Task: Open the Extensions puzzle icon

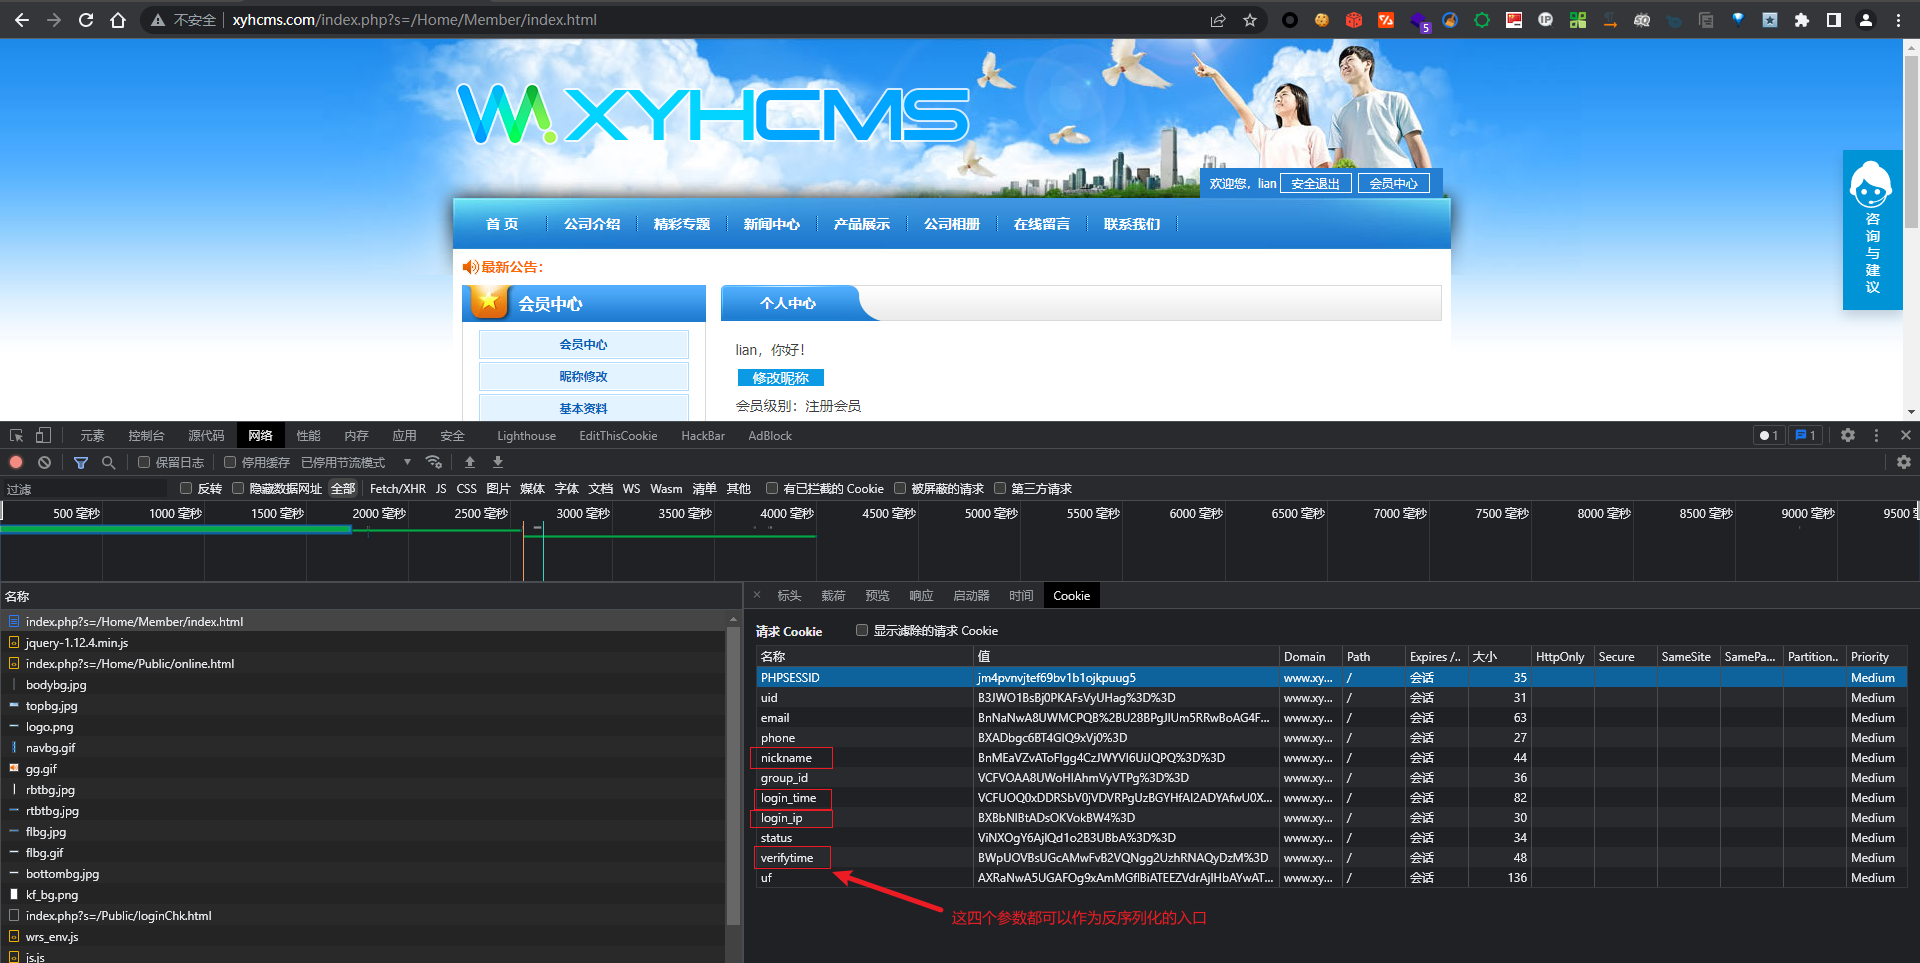Action: point(1802,20)
